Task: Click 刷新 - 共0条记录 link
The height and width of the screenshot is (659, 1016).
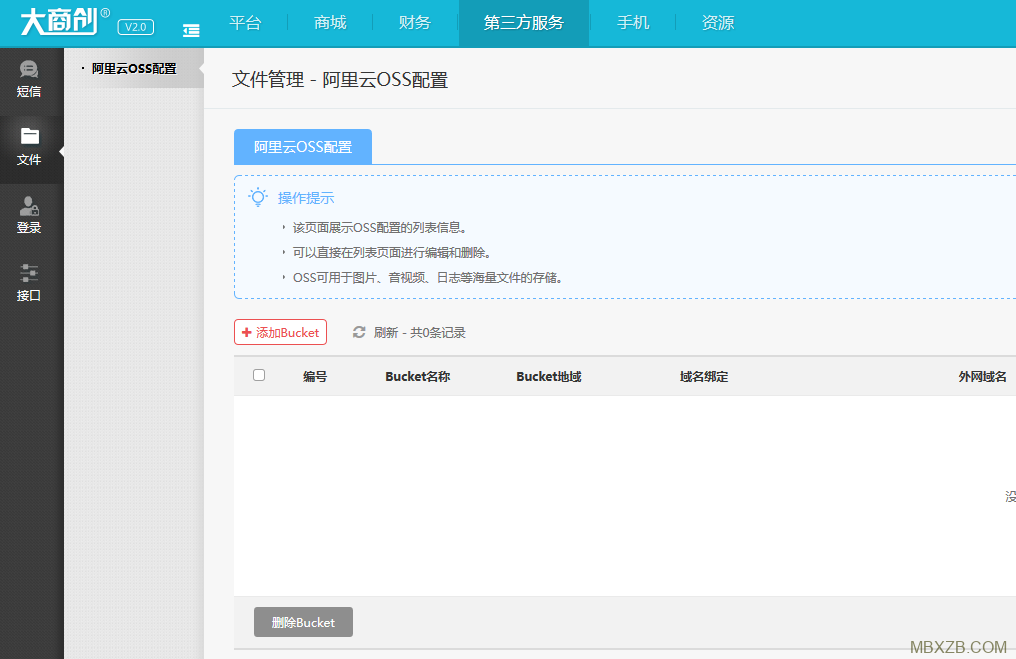Action: [419, 332]
